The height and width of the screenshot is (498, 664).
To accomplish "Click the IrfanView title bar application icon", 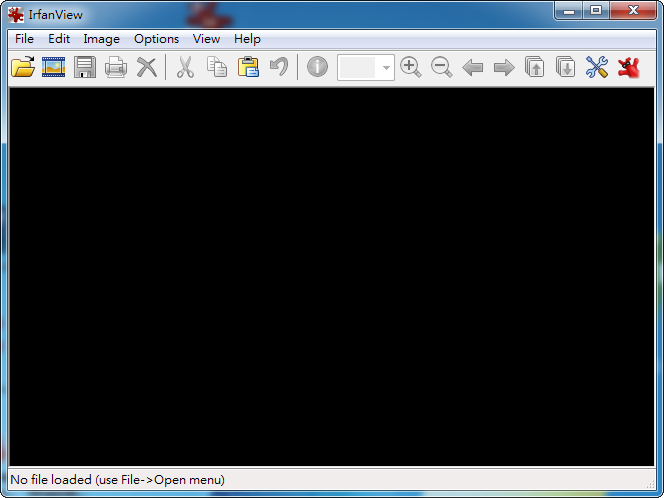I will coord(16,15).
